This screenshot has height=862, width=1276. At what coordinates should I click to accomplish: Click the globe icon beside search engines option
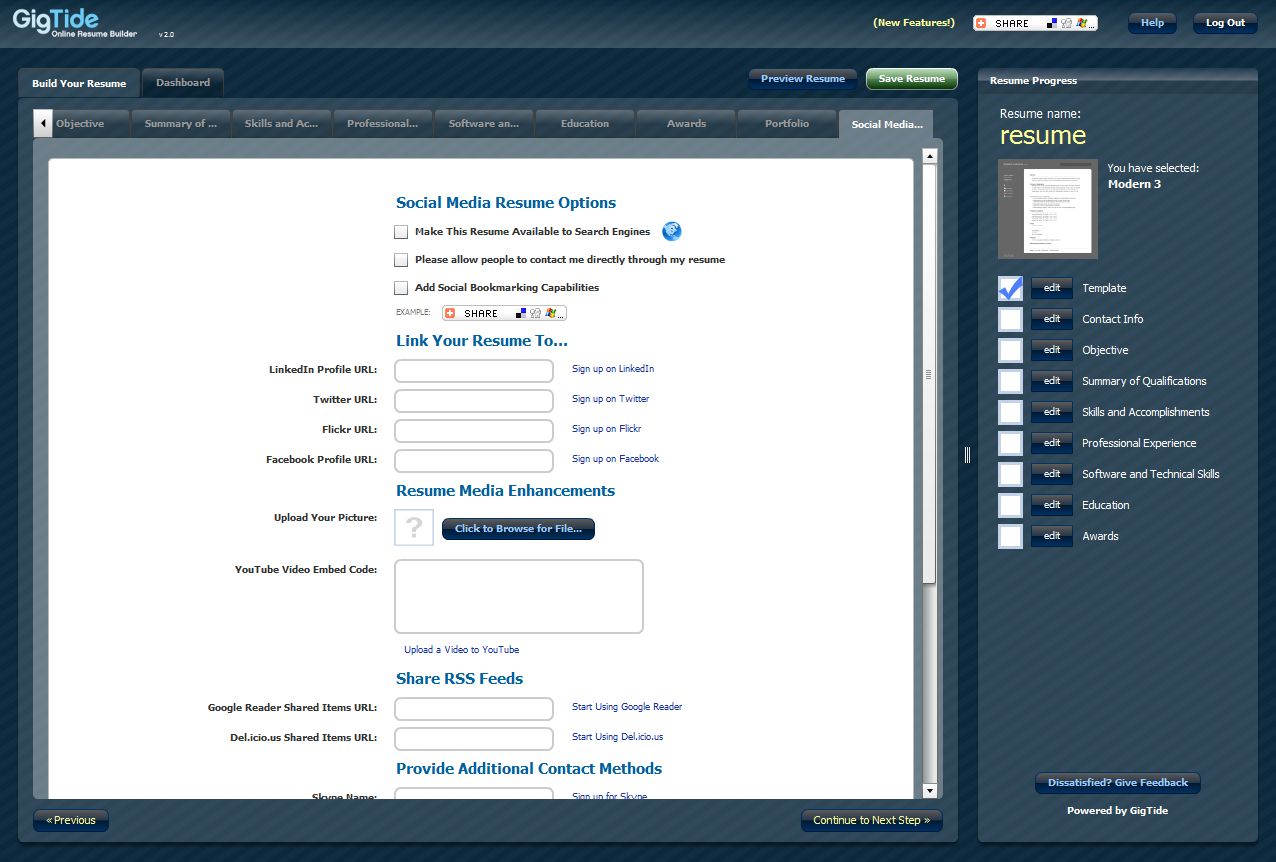point(672,231)
